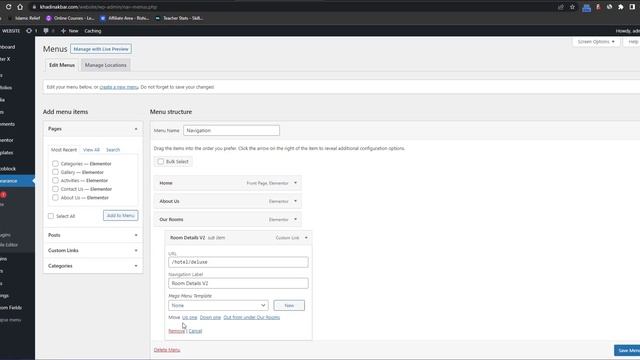Click Manage with Live Preview button
This screenshot has height=360, width=640.
(101, 49)
